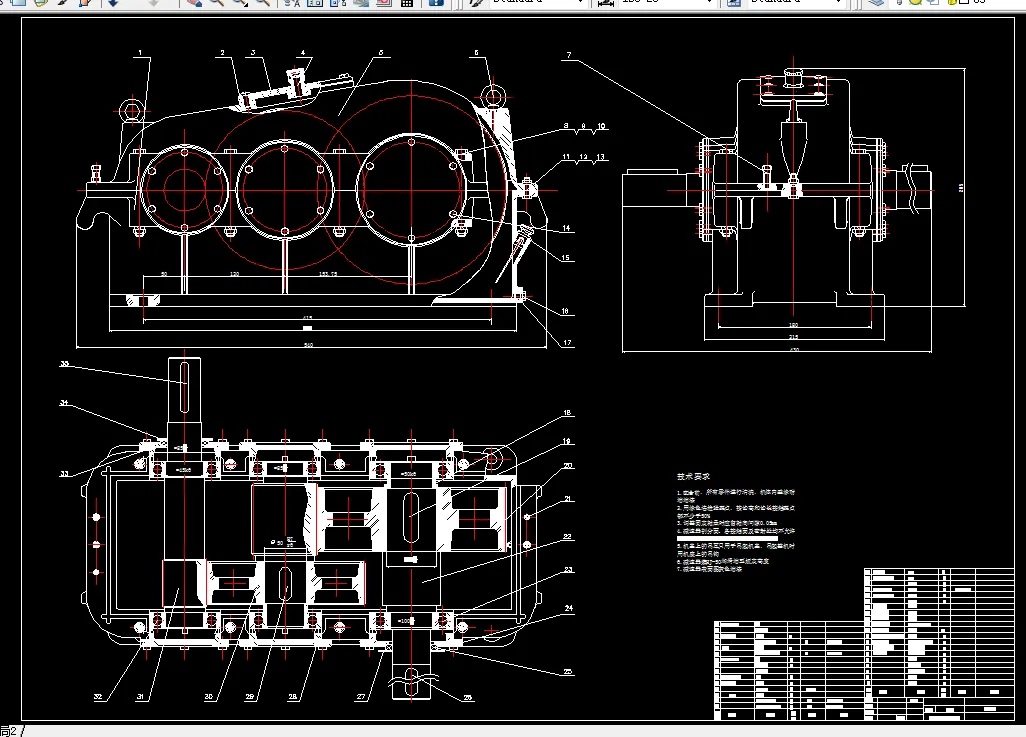Screen dimensions: 1026x737
Task: Select part callout number 4
Action: [x=303, y=53]
